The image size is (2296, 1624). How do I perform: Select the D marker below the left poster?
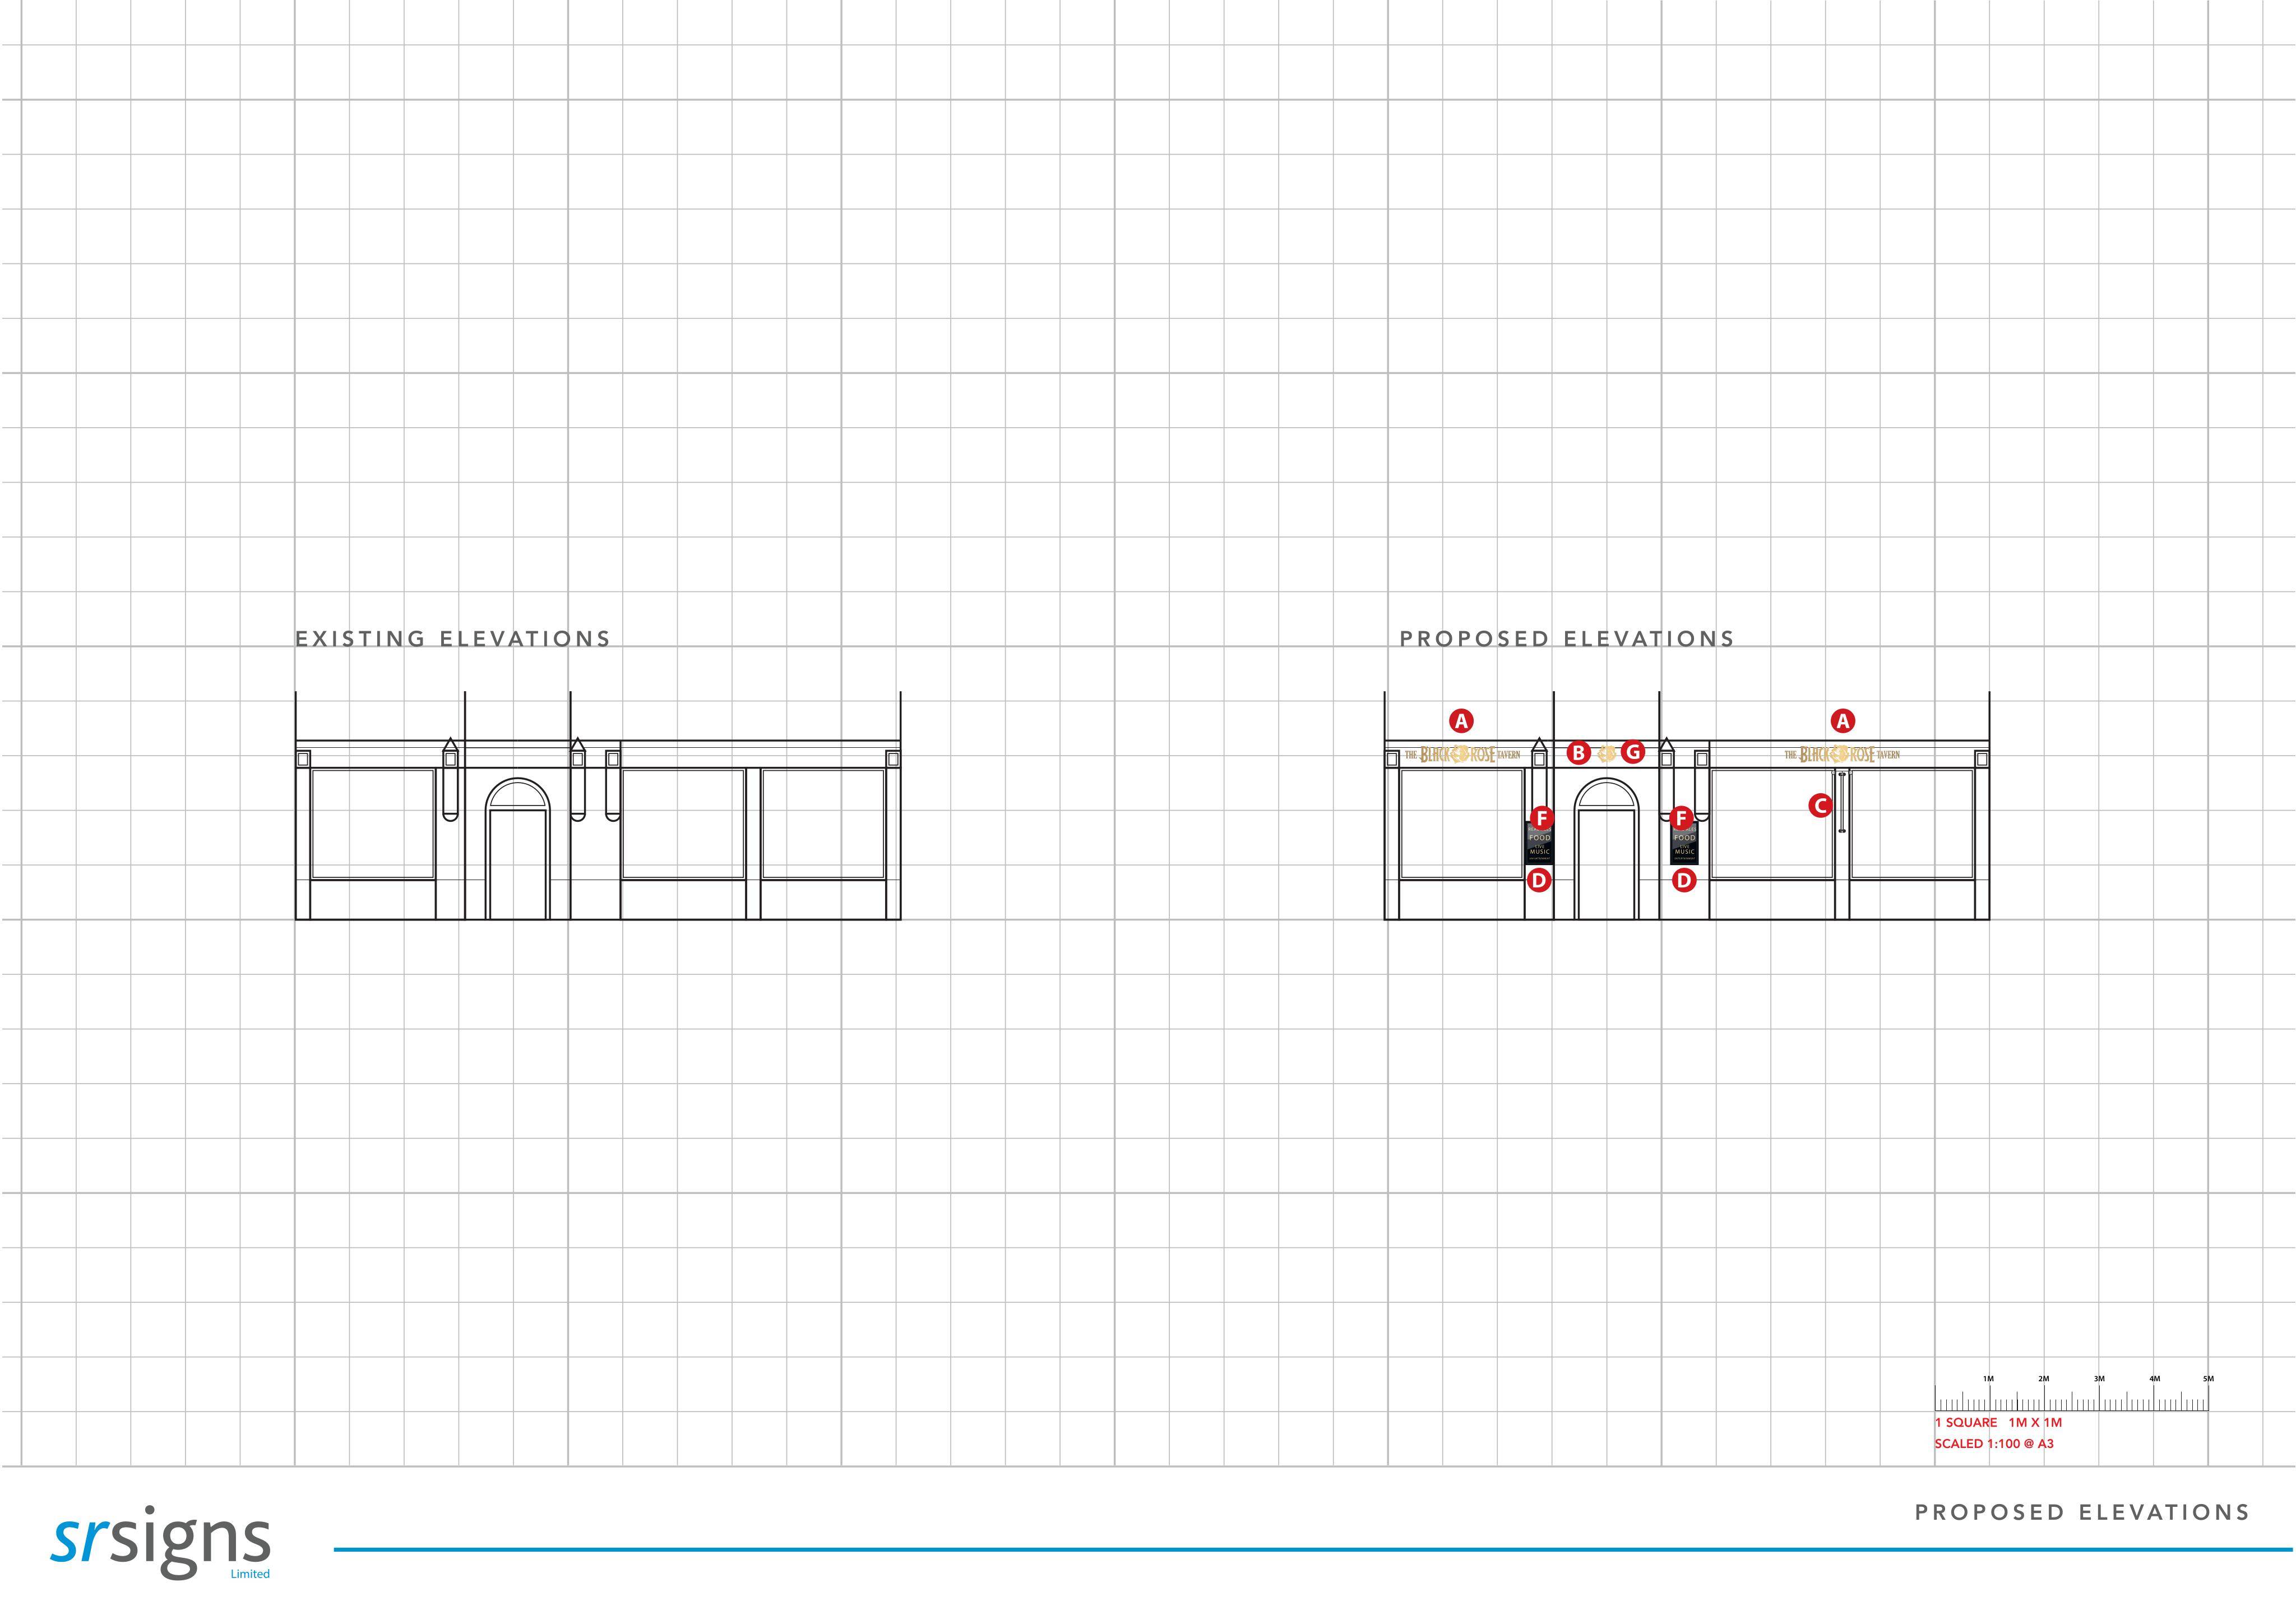click(1539, 880)
